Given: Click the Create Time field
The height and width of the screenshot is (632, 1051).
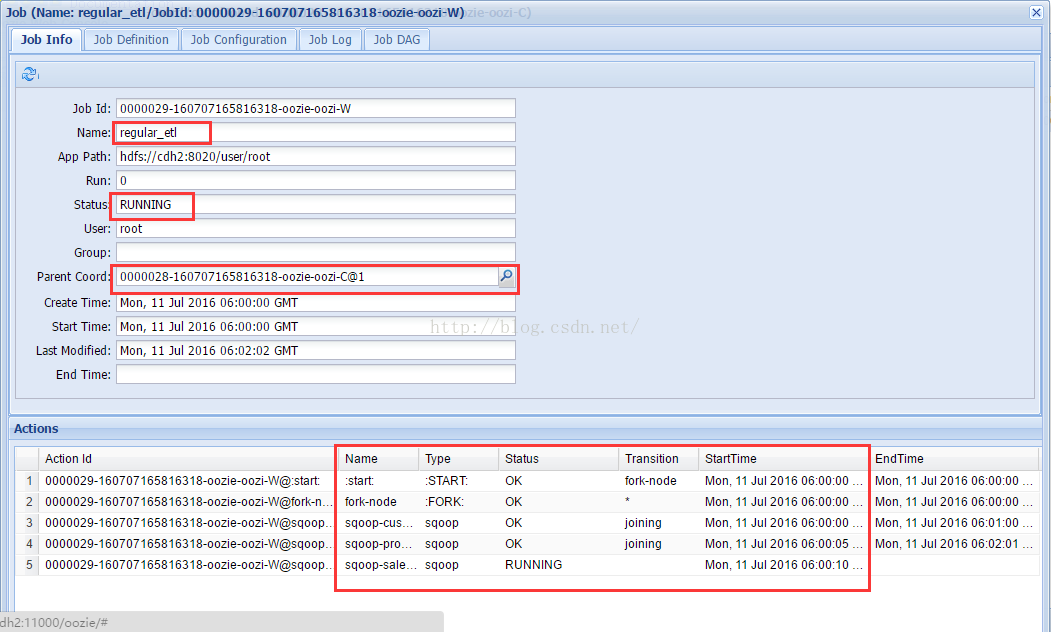Looking at the screenshot, I should pos(316,303).
